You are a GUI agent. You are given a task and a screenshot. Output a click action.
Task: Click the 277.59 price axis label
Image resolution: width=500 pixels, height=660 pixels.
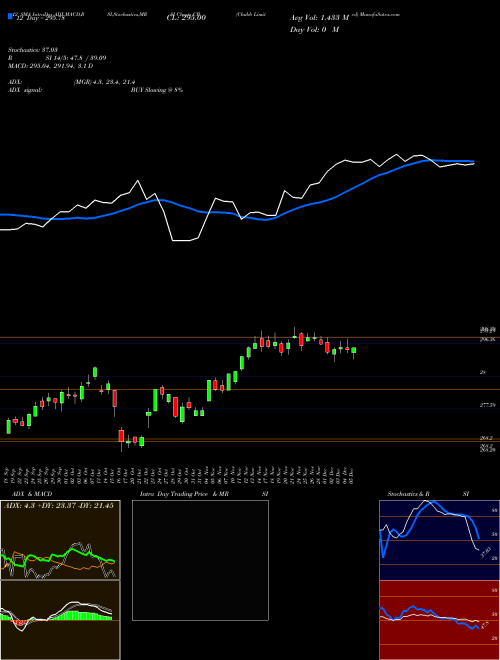pyautogui.click(x=488, y=405)
